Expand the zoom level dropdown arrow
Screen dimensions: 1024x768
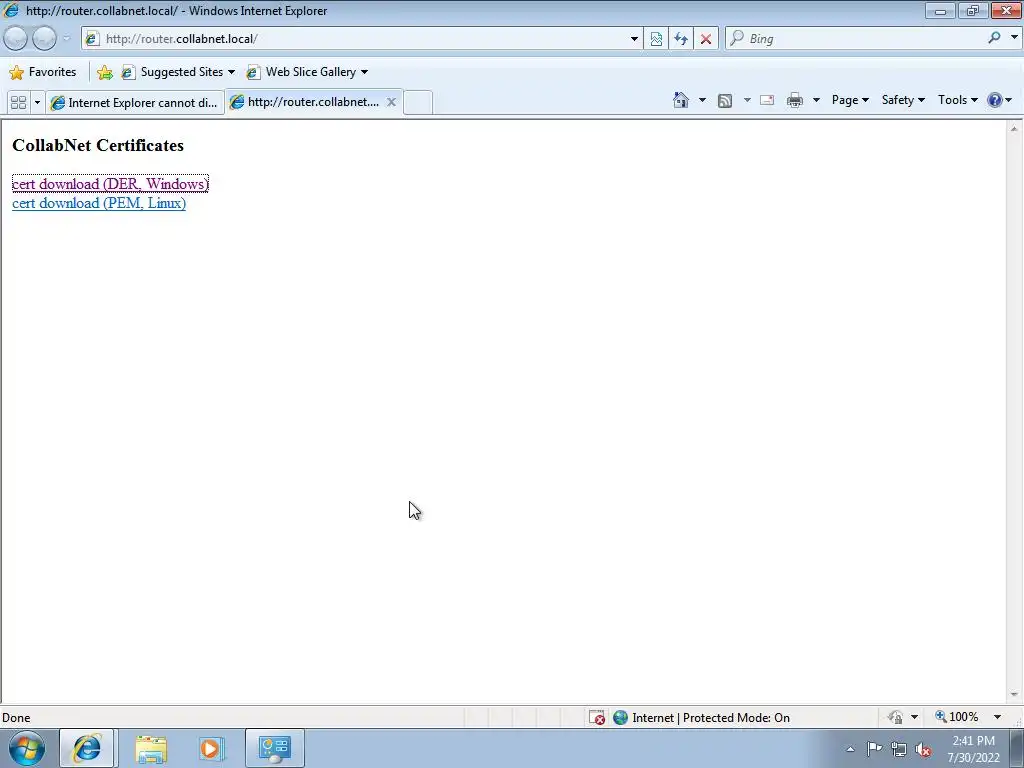[x=997, y=717]
